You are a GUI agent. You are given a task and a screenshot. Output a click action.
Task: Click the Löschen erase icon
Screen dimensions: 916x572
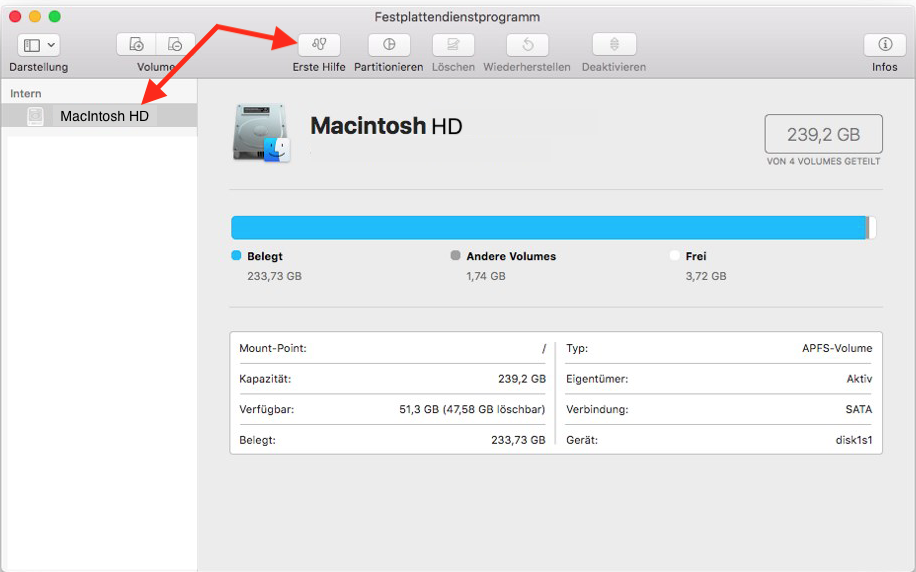point(453,45)
